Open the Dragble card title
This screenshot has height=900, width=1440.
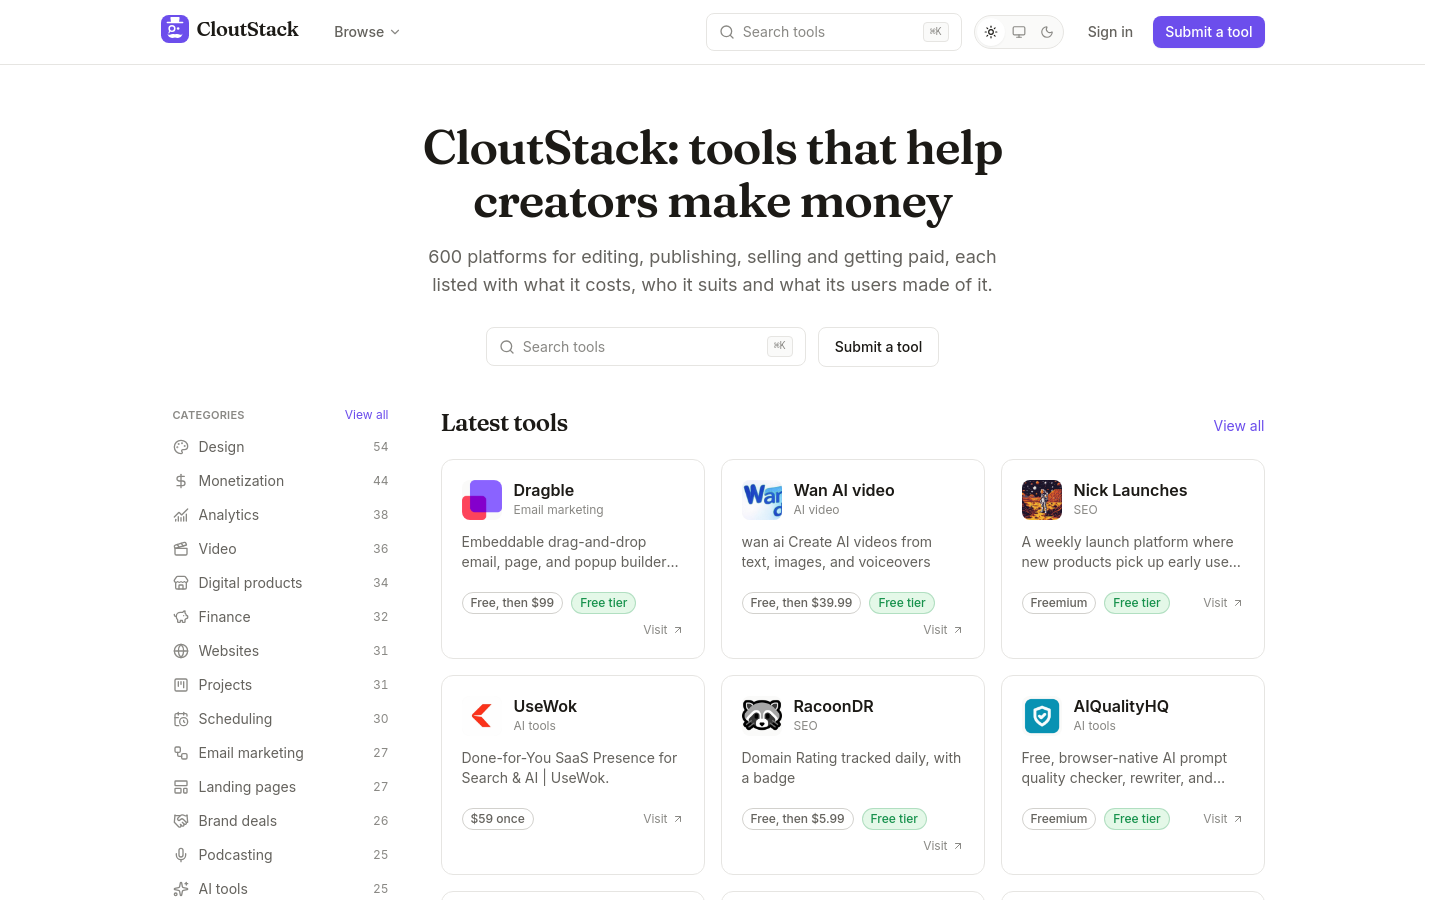tap(544, 490)
